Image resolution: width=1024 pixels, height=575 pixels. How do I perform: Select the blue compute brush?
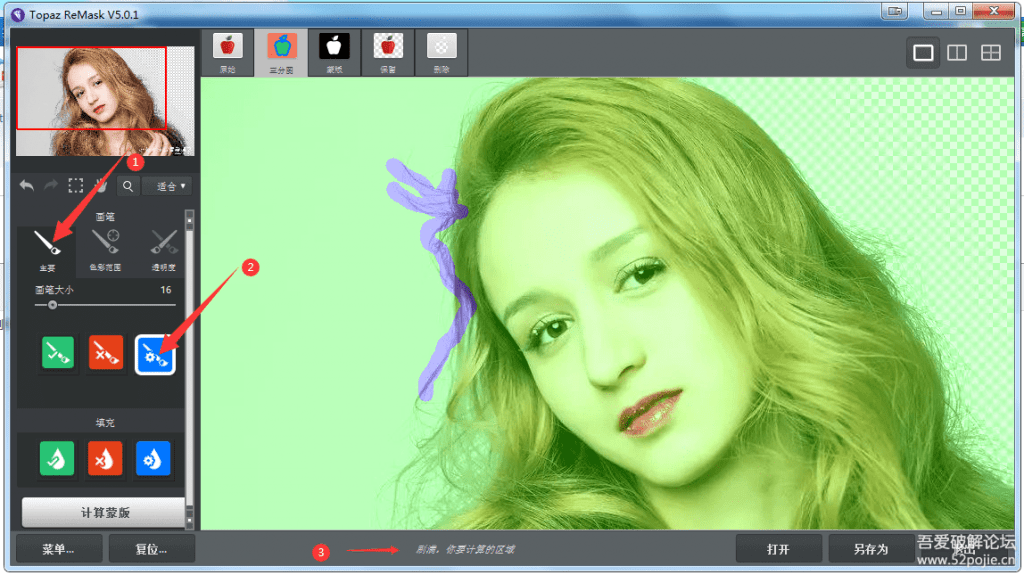click(x=155, y=353)
